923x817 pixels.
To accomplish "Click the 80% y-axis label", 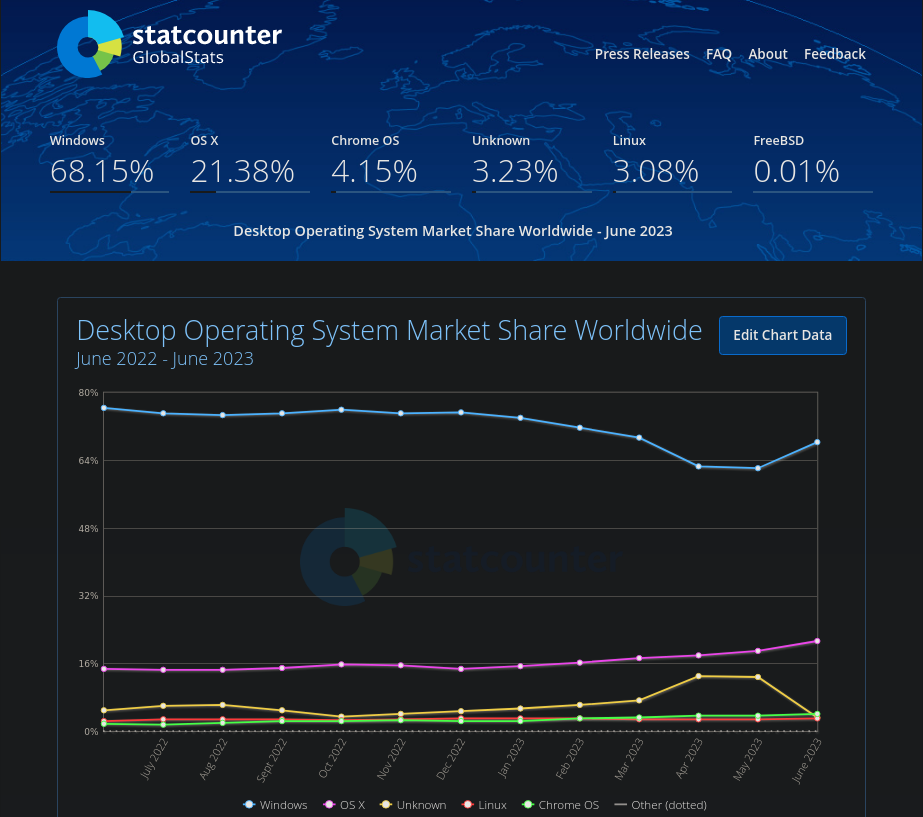I will pyautogui.click(x=88, y=393).
